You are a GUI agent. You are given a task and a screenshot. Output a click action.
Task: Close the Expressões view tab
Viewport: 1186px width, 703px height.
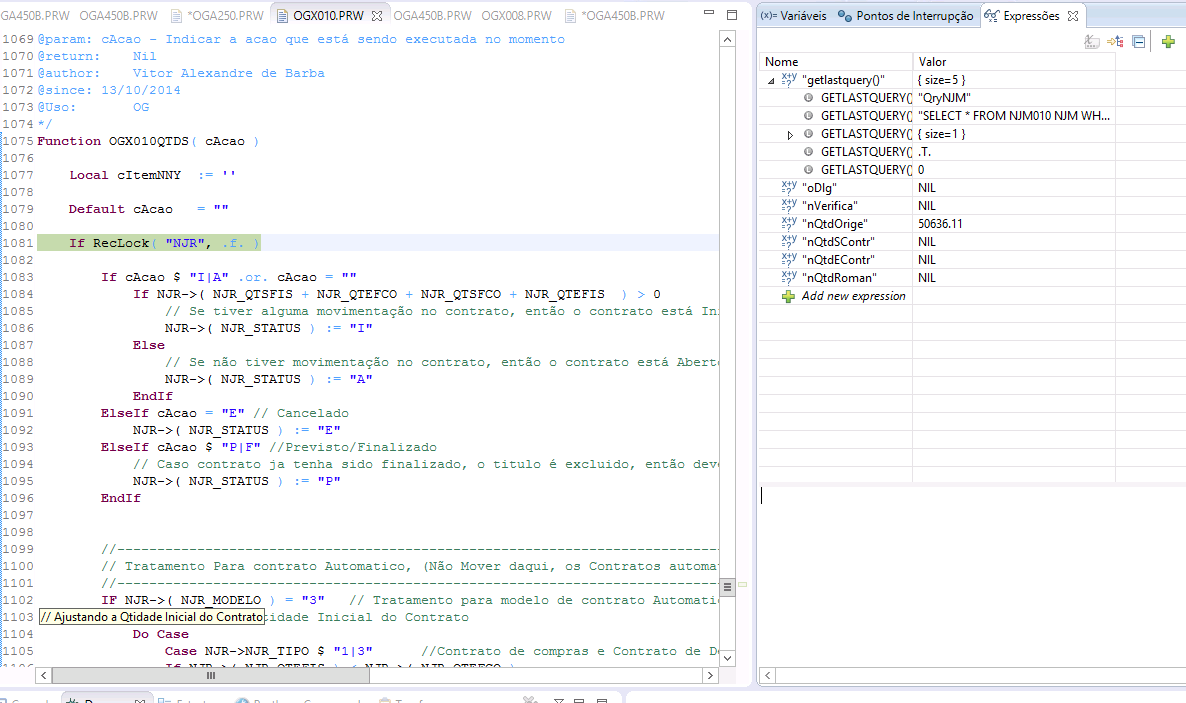pos(1072,17)
